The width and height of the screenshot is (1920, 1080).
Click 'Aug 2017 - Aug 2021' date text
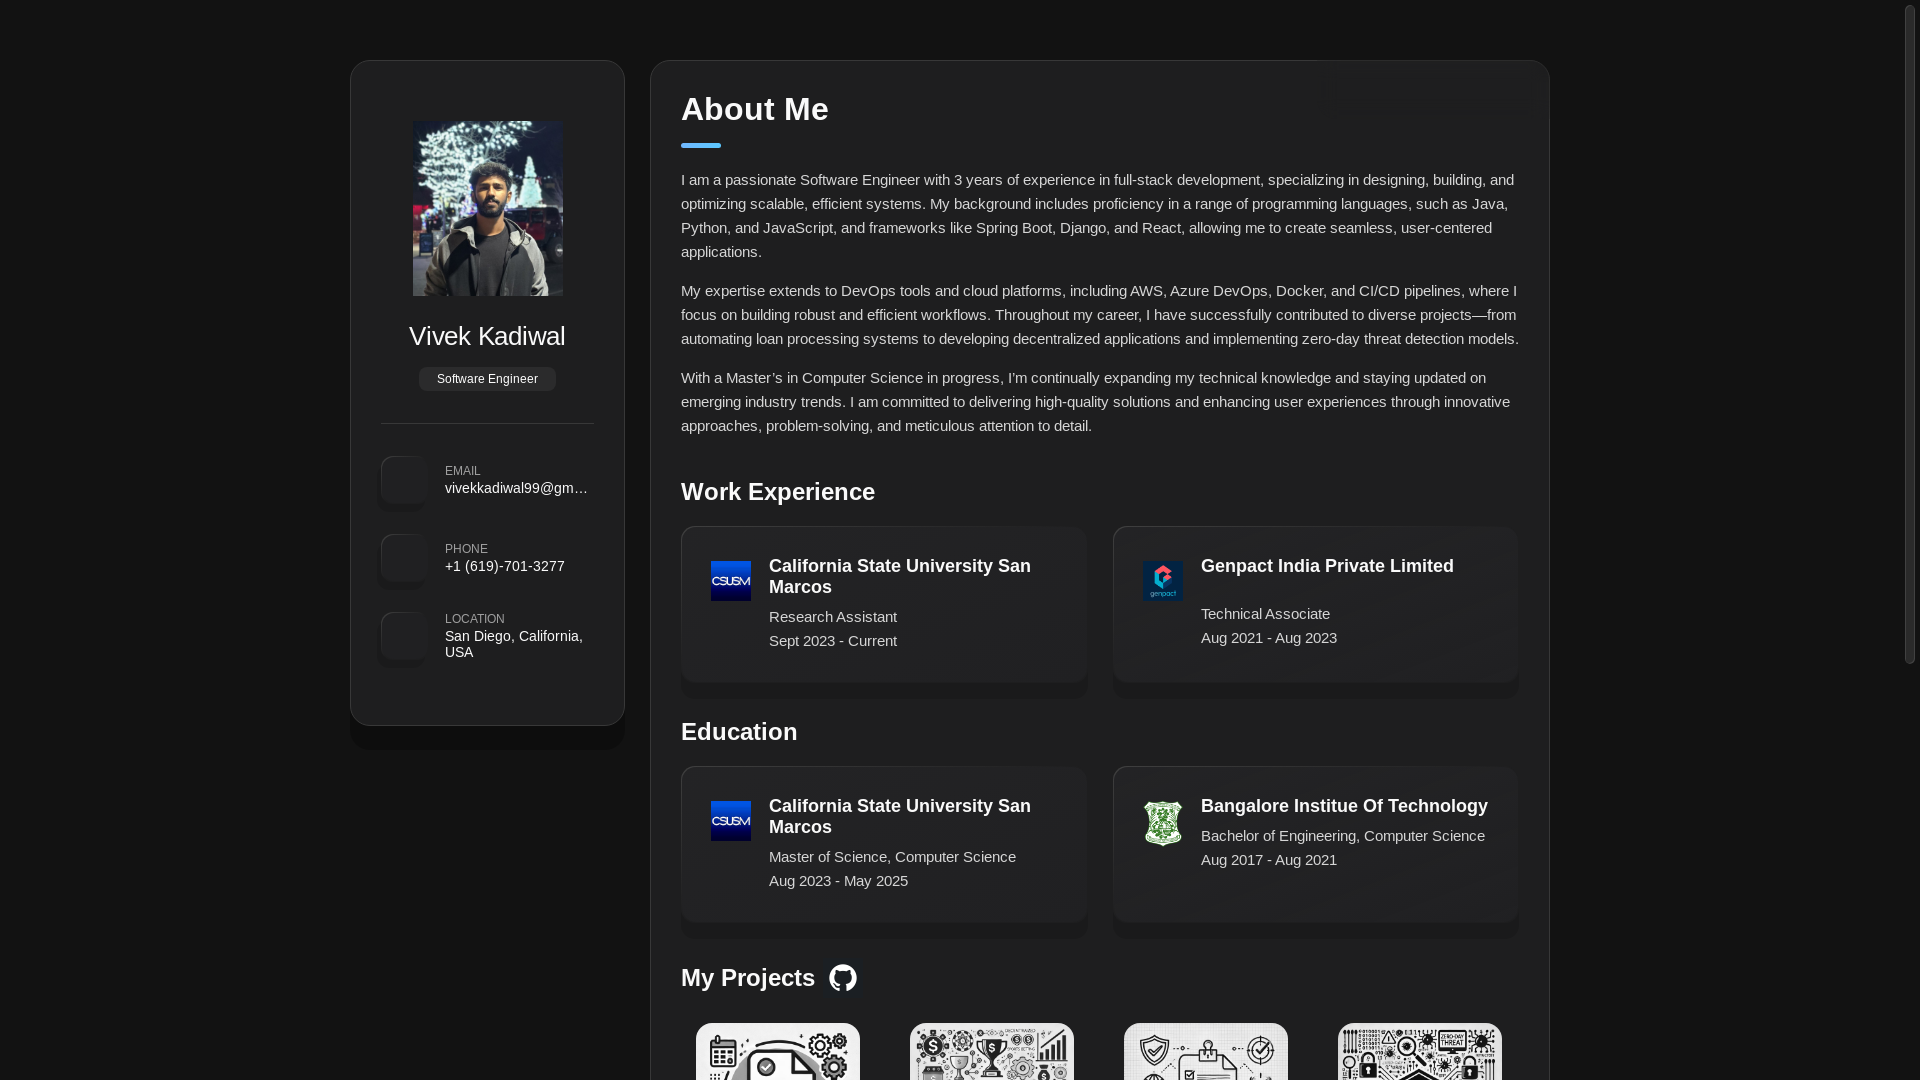(1269, 860)
